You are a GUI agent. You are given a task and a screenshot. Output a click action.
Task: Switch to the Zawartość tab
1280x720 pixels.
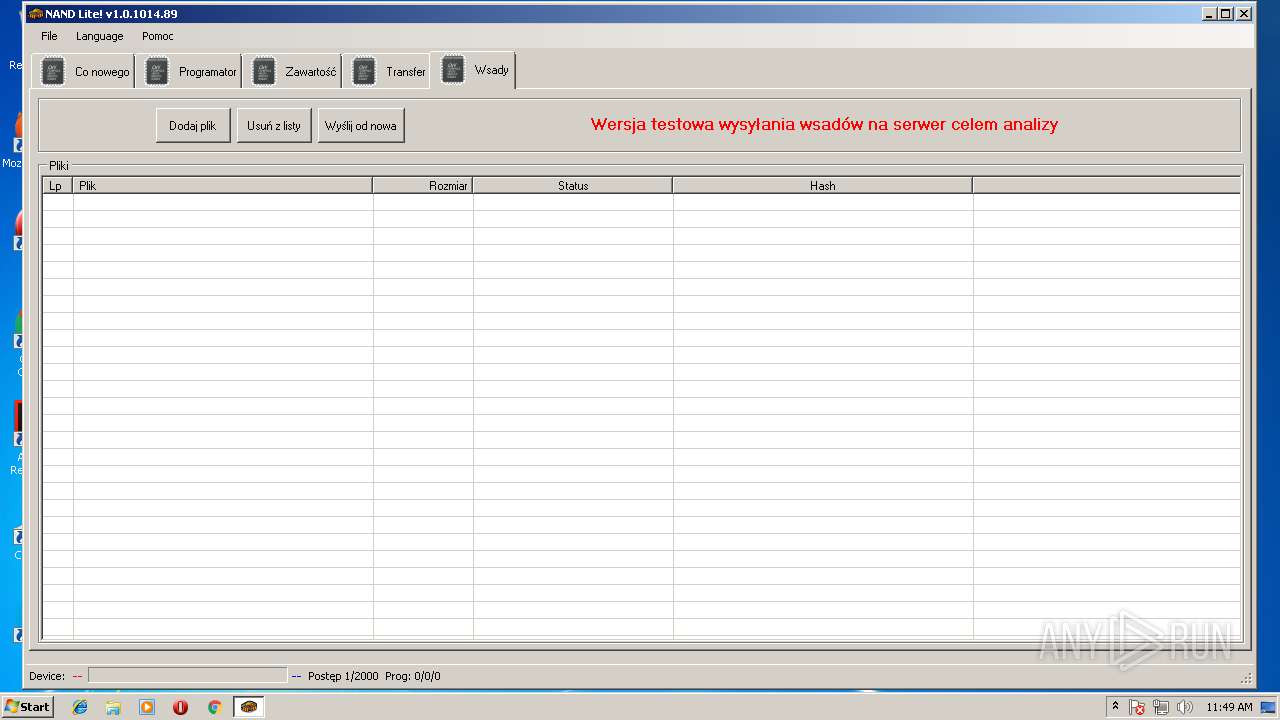(x=293, y=72)
